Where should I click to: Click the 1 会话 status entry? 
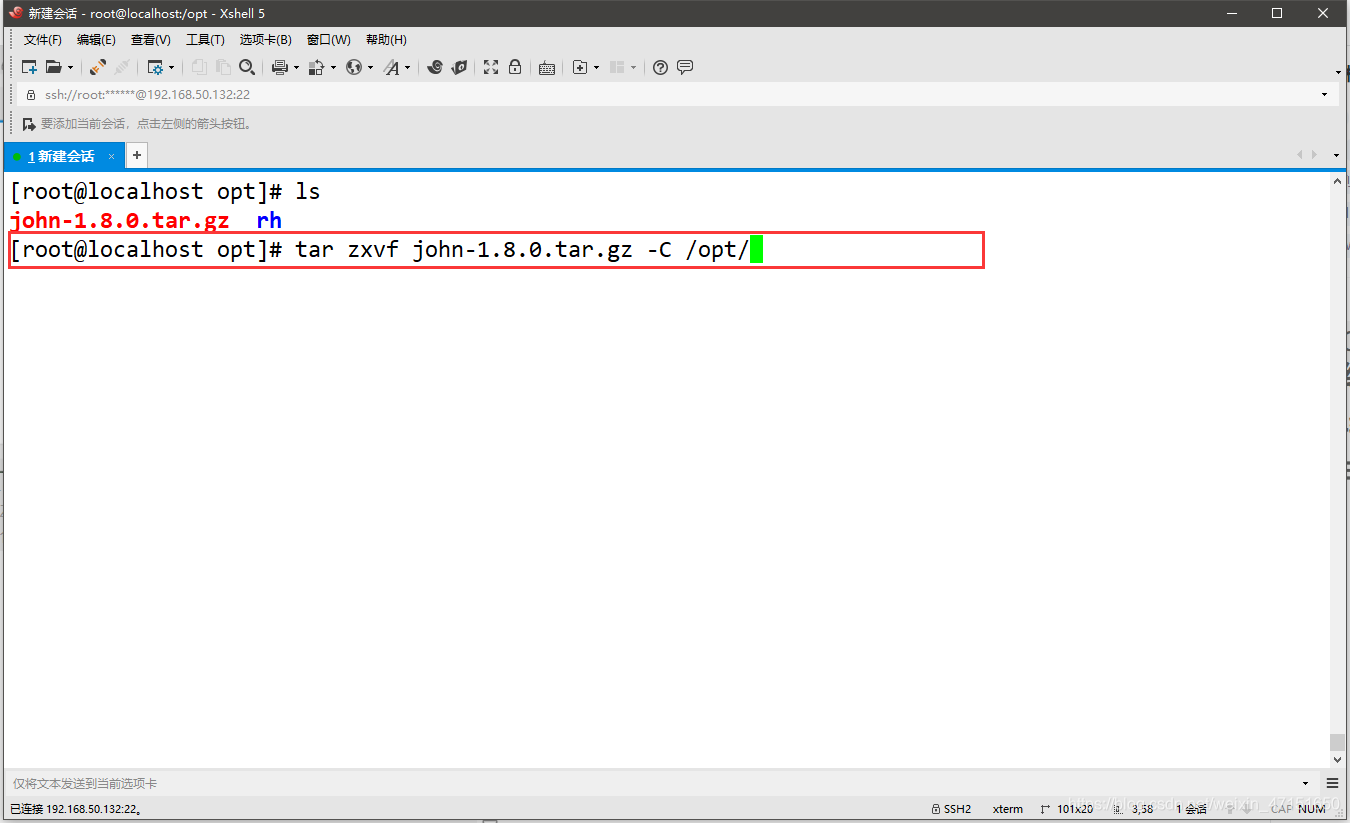tap(1191, 809)
